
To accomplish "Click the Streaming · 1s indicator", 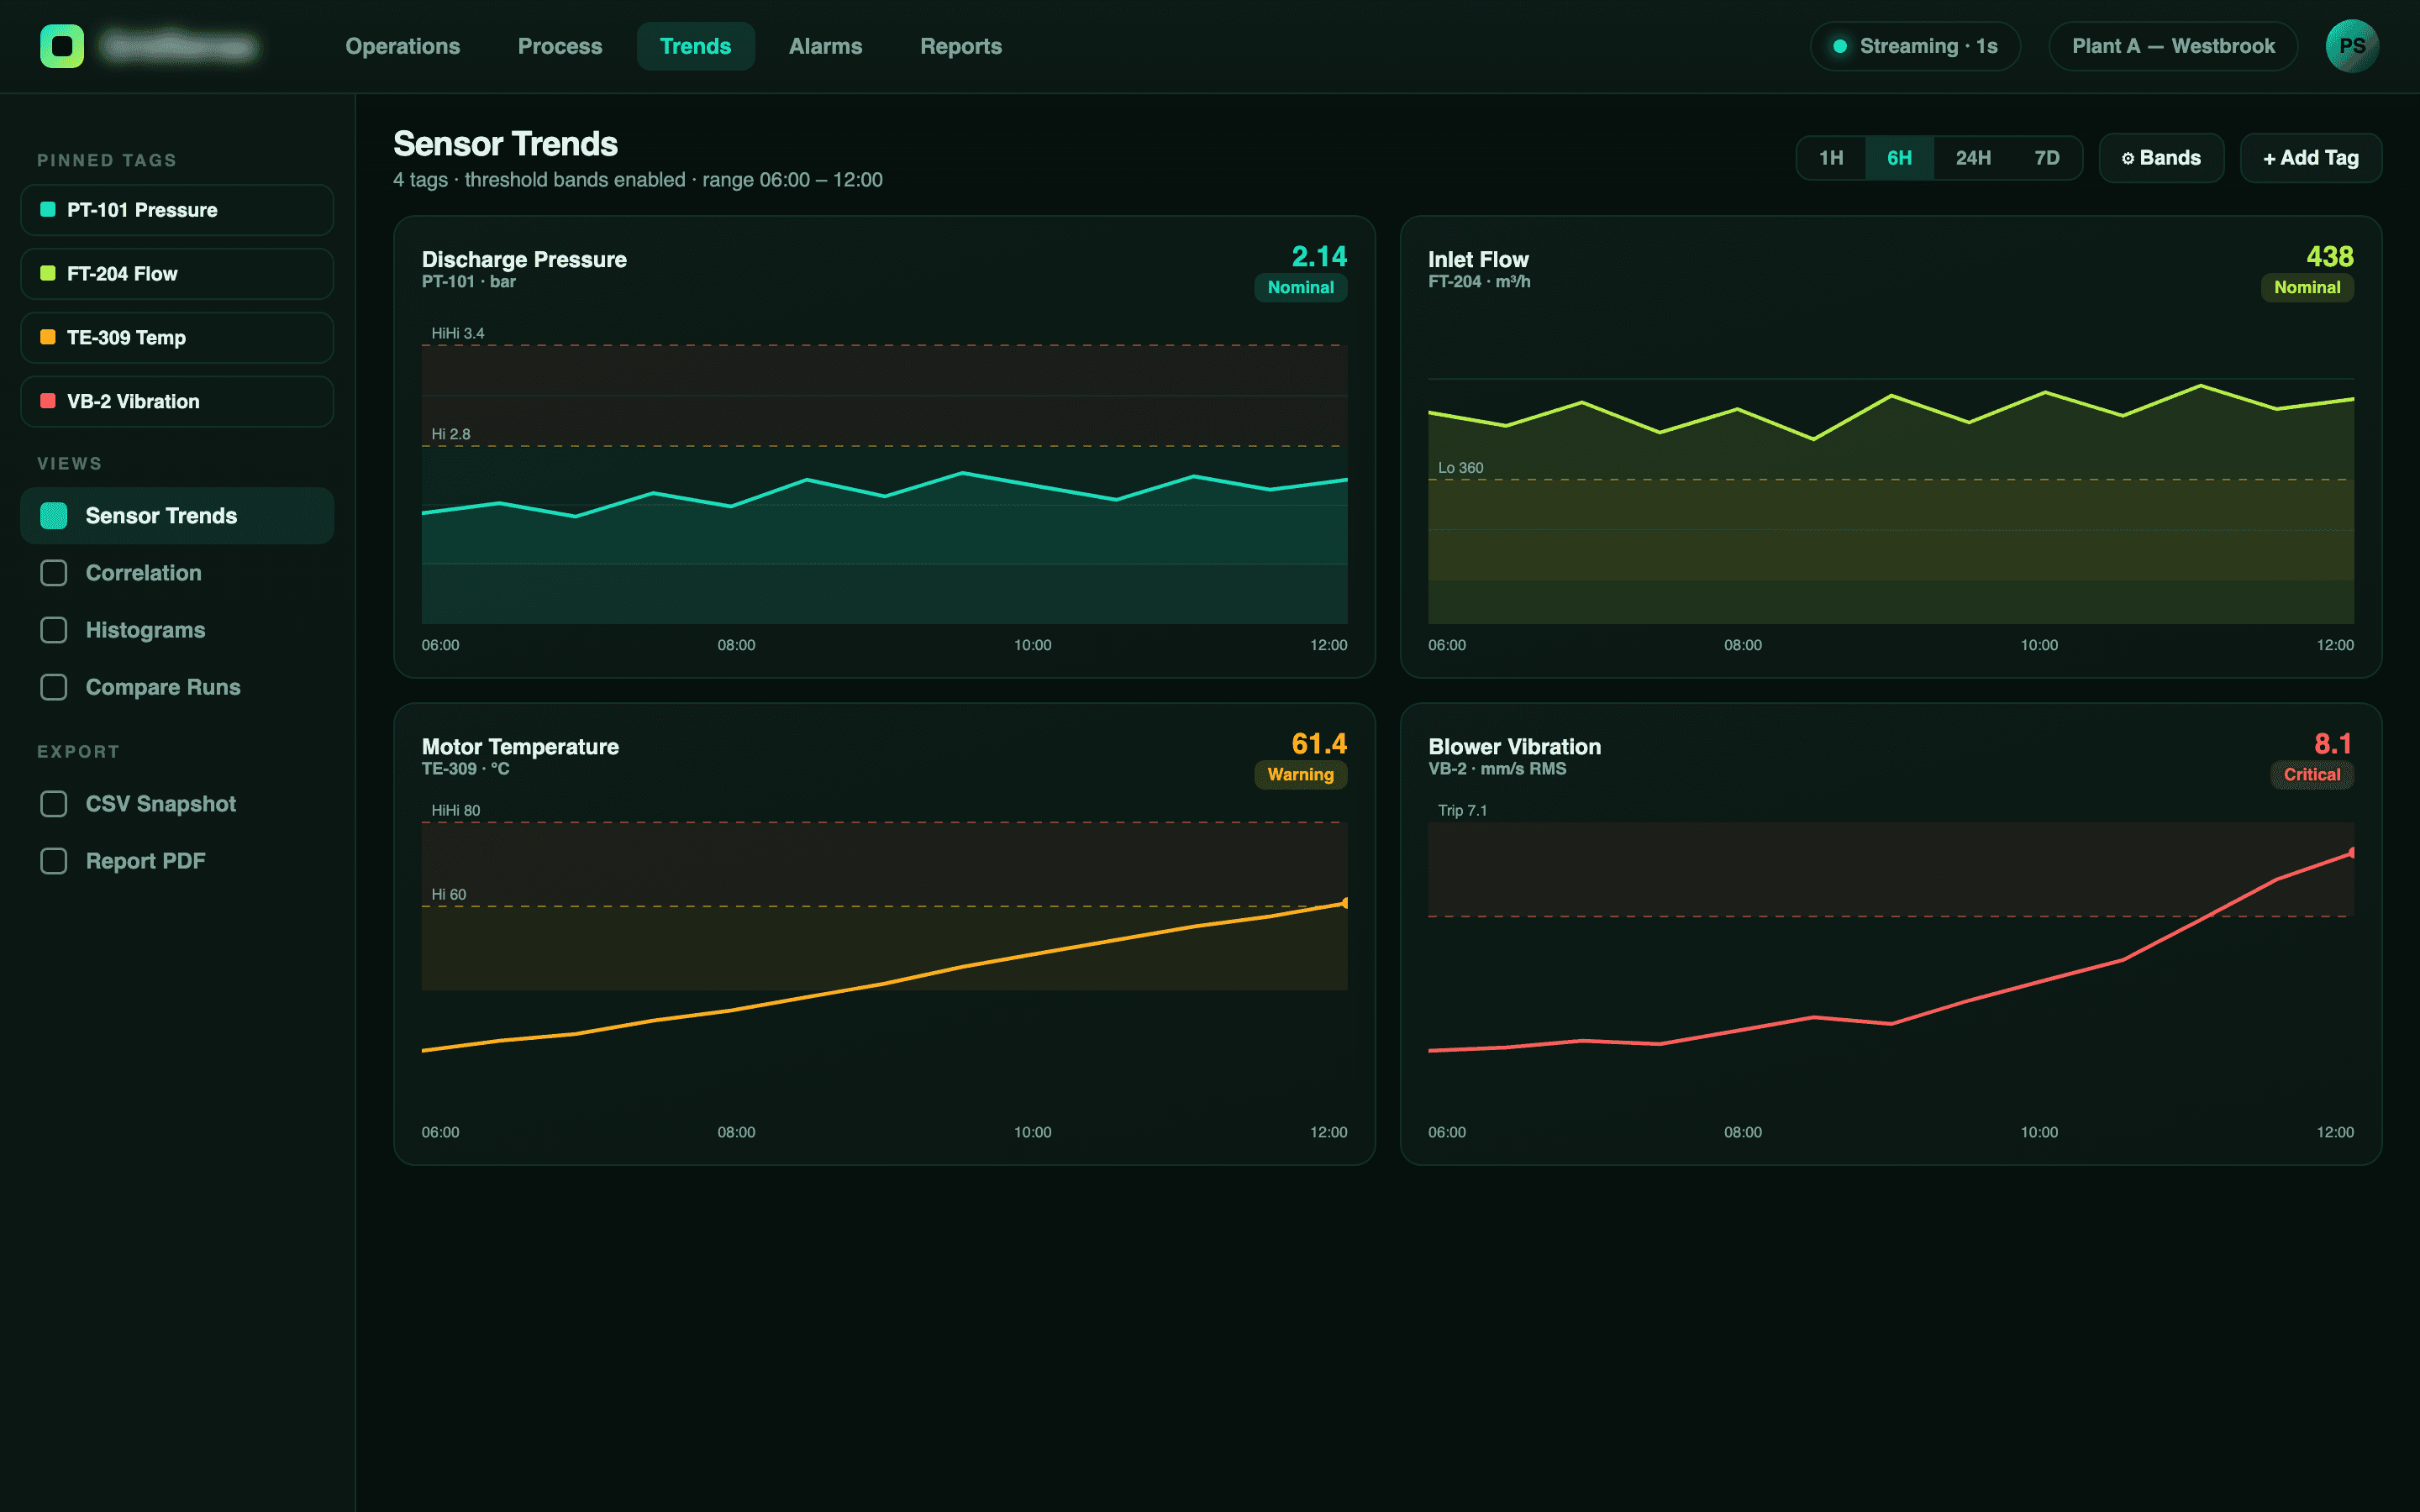I will (x=1914, y=46).
